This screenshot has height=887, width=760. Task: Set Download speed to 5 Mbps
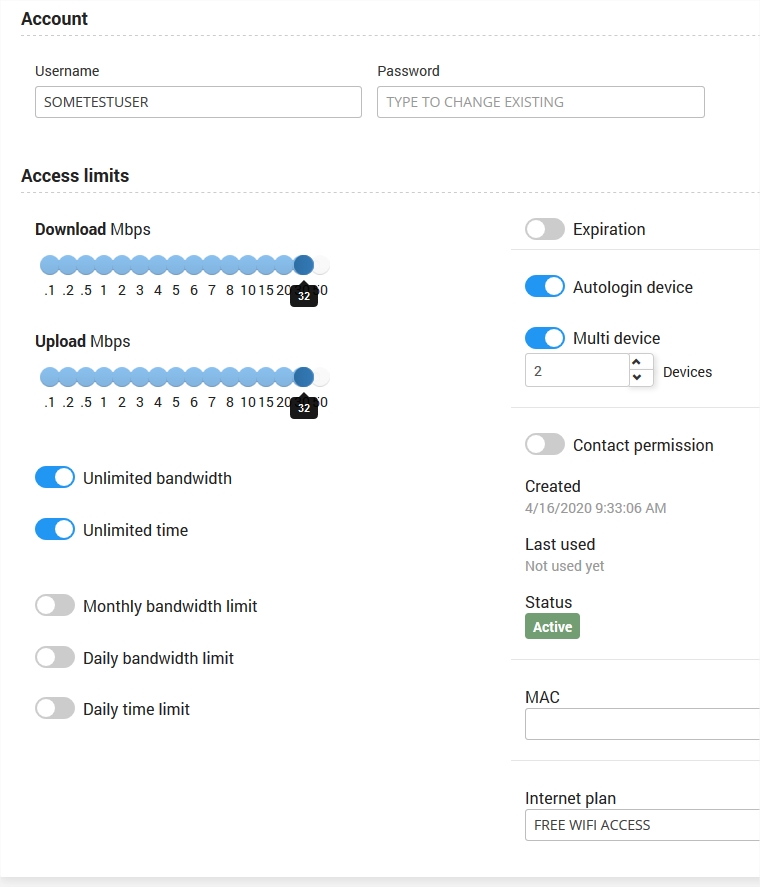click(176, 265)
